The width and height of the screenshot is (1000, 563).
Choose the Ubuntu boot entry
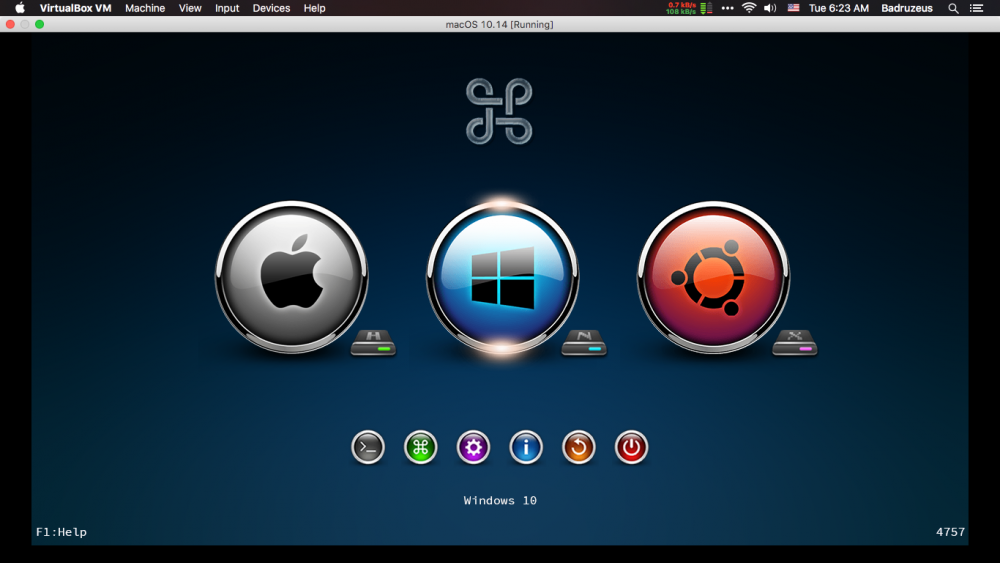(x=713, y=277)
